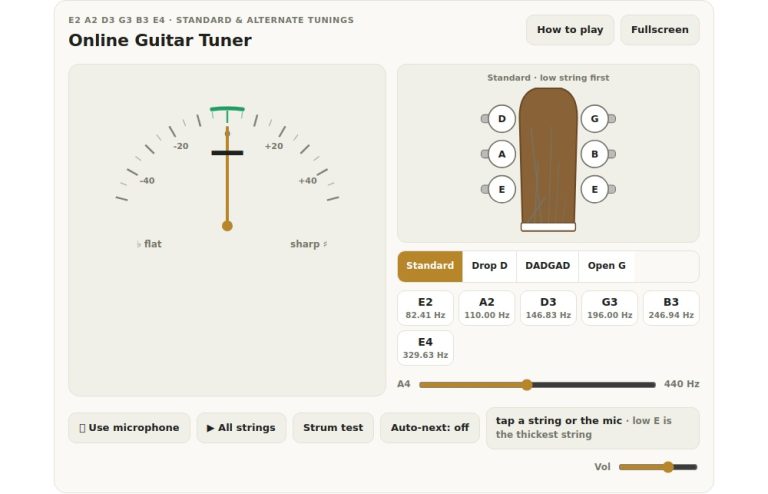Start the Strum test
Screen dimensions: 768x494
pos(333,427)
